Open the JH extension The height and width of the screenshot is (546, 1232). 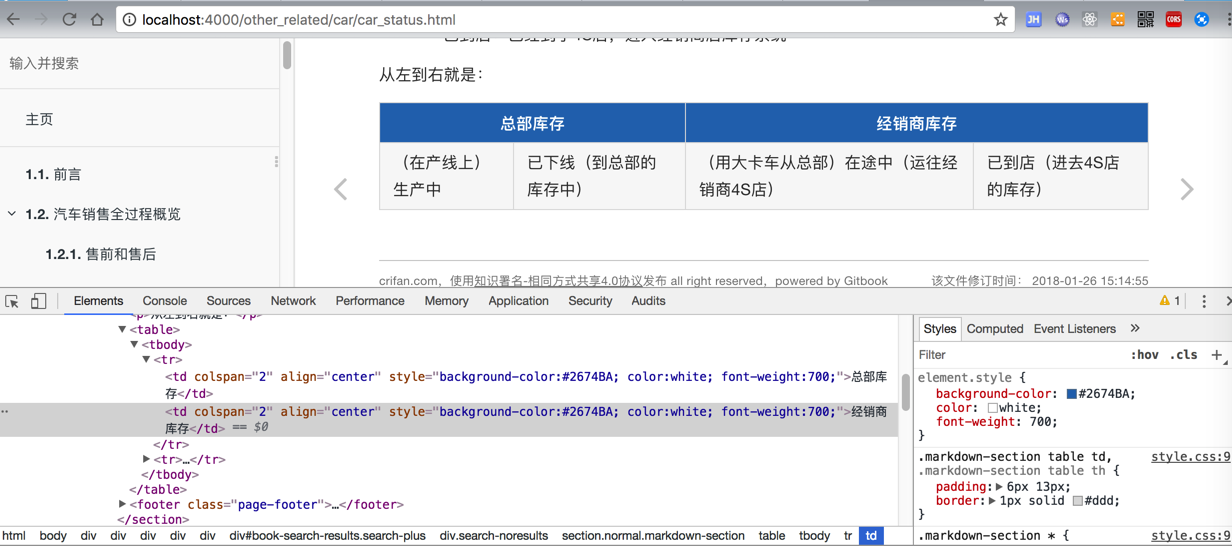(x=1034, y=19)
